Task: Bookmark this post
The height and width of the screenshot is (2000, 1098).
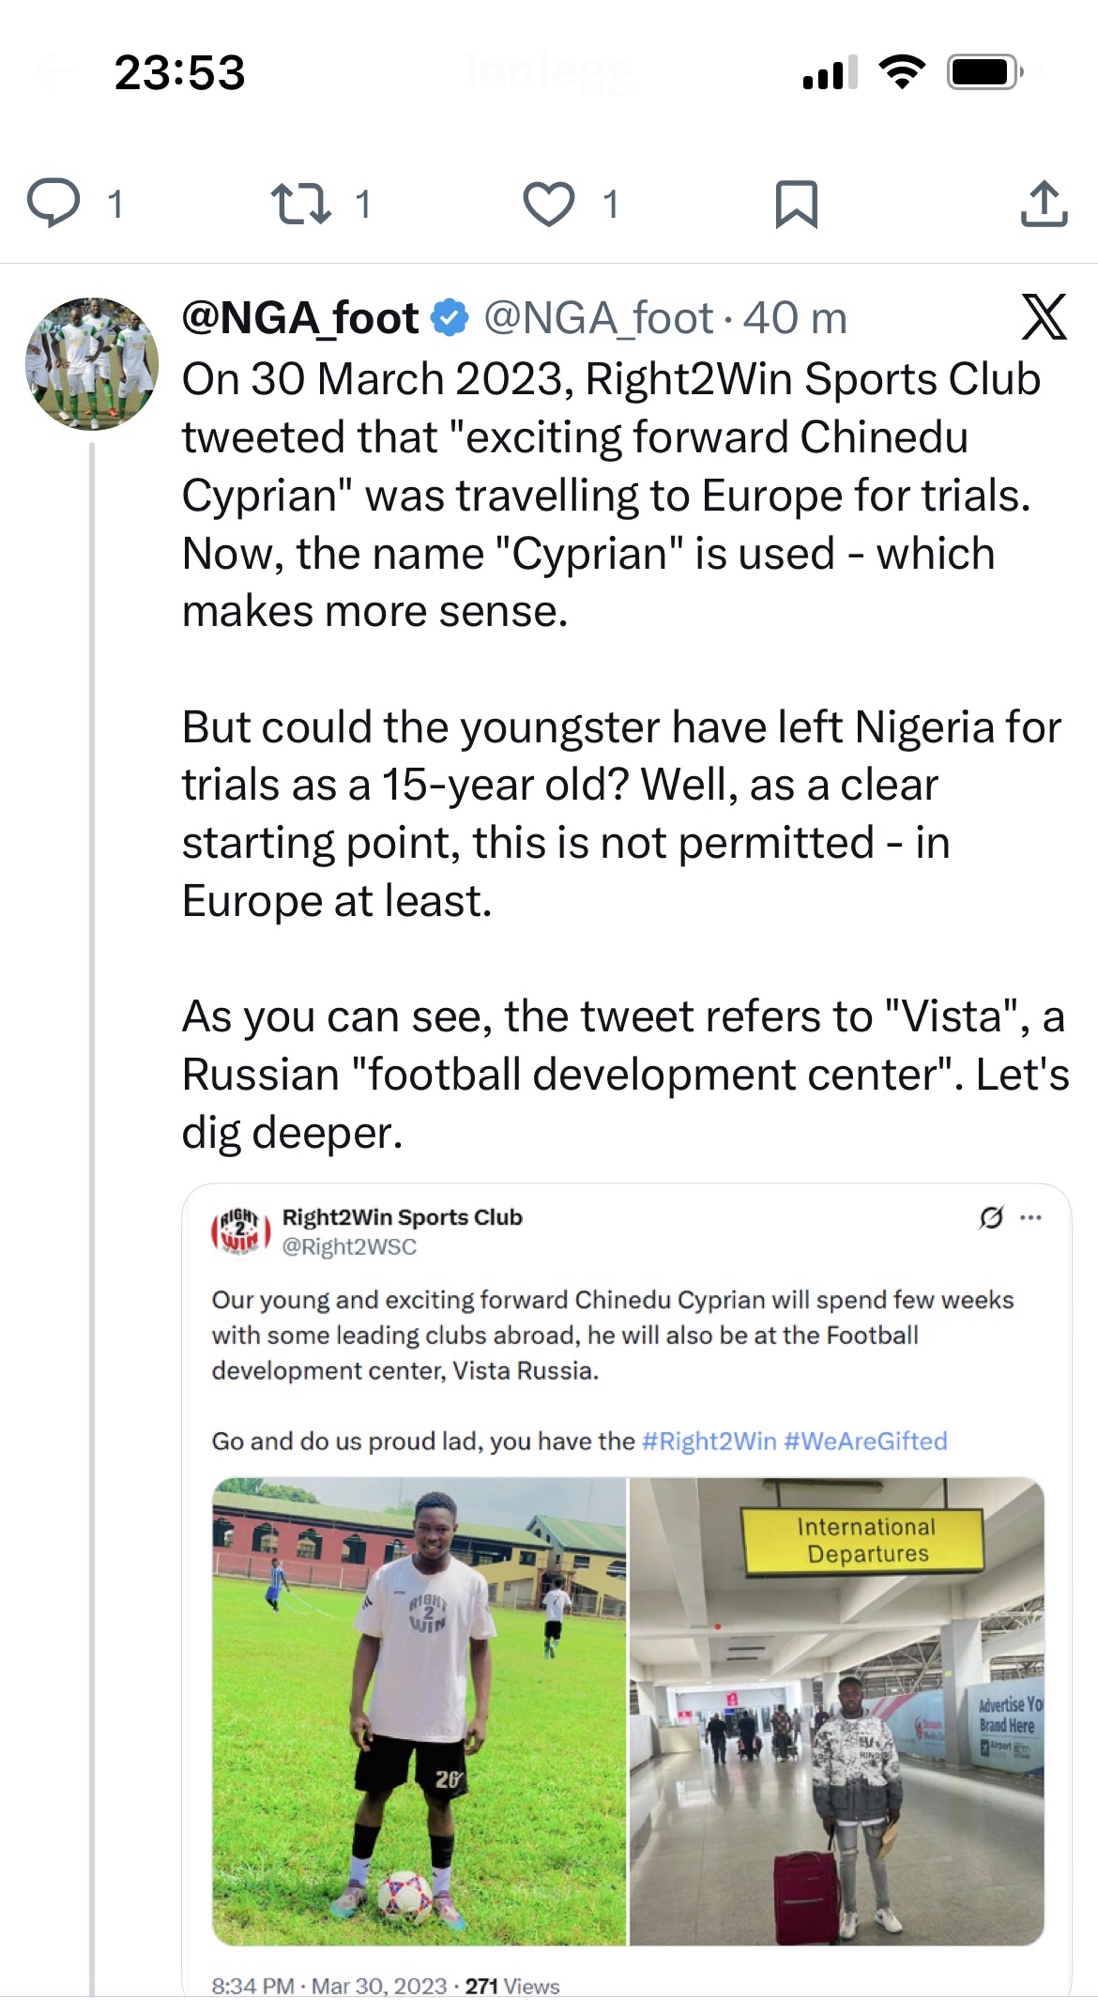Action: tap(796, 204)
